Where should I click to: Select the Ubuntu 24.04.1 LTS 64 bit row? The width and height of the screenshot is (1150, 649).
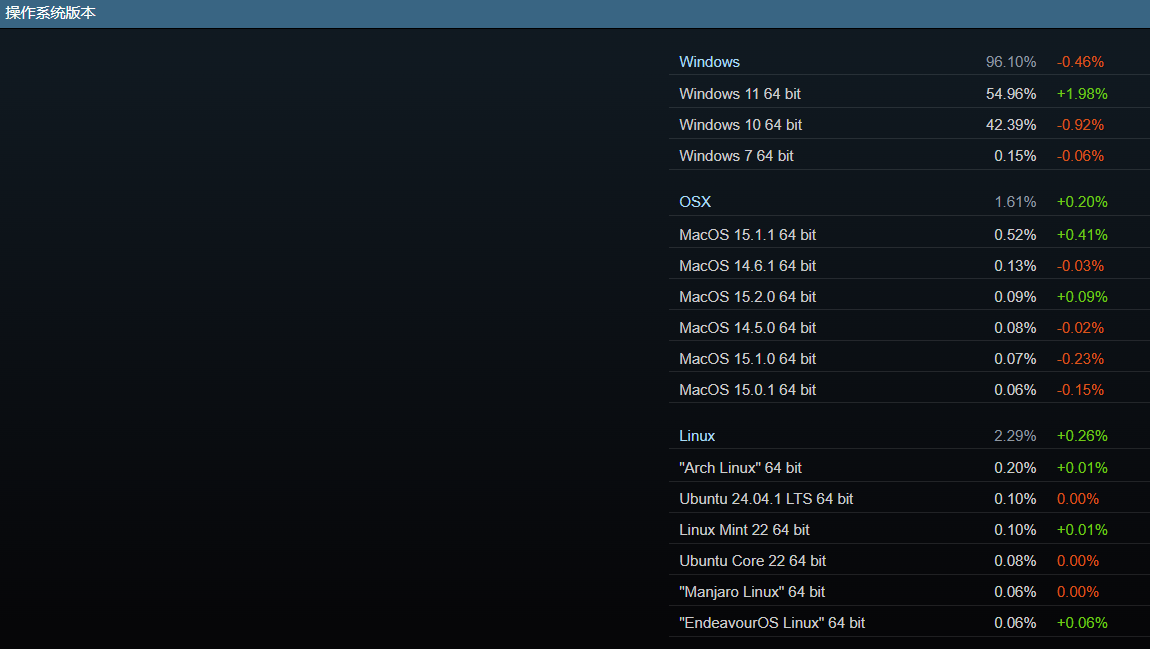tap(909, 499)
